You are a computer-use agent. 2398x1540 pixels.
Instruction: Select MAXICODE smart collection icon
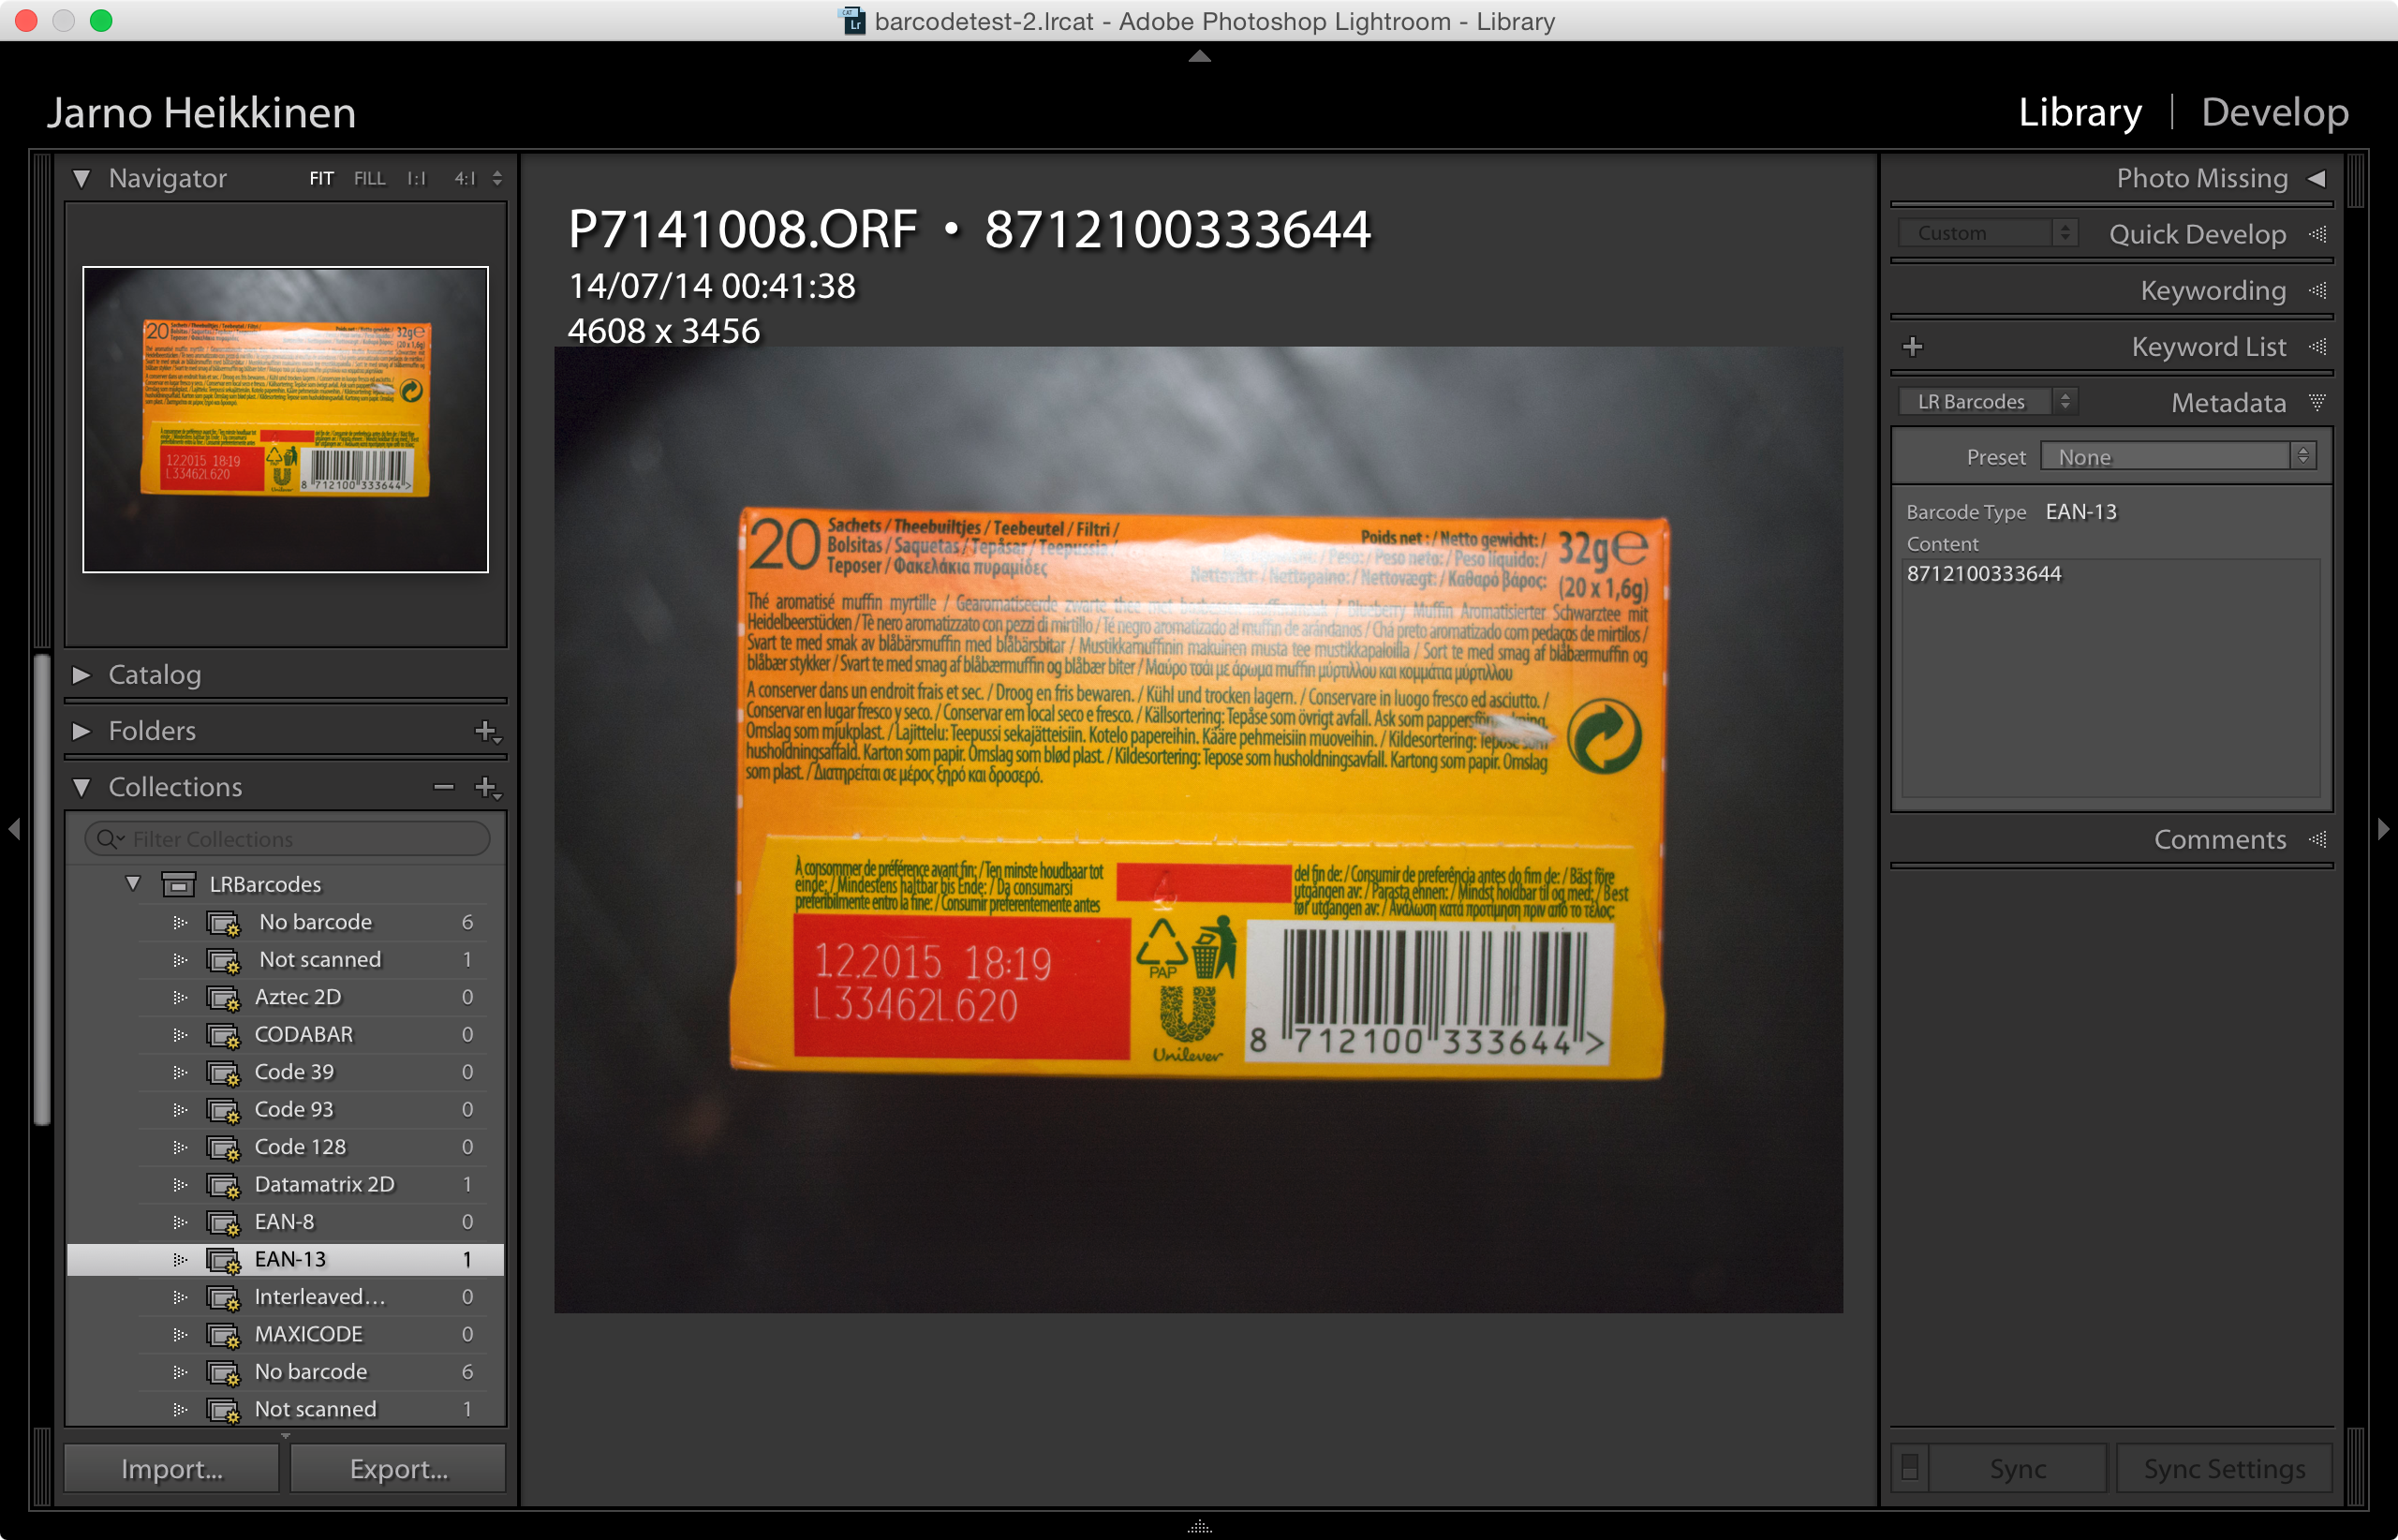(223, 1335)
